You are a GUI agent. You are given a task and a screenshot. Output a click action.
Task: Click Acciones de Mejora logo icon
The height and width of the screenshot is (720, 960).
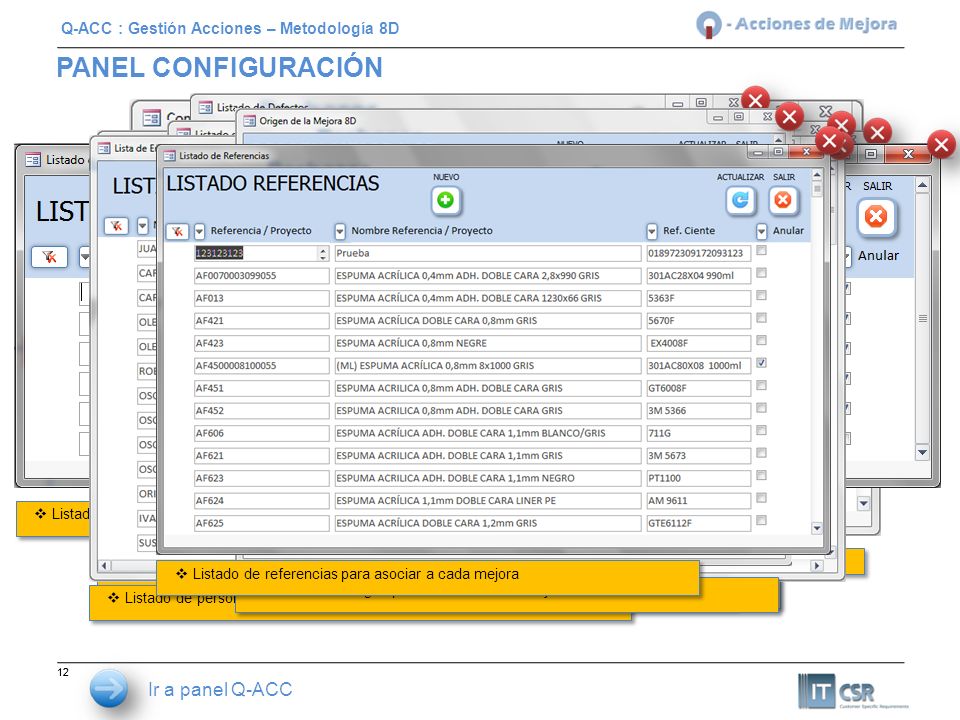(708, 25)
